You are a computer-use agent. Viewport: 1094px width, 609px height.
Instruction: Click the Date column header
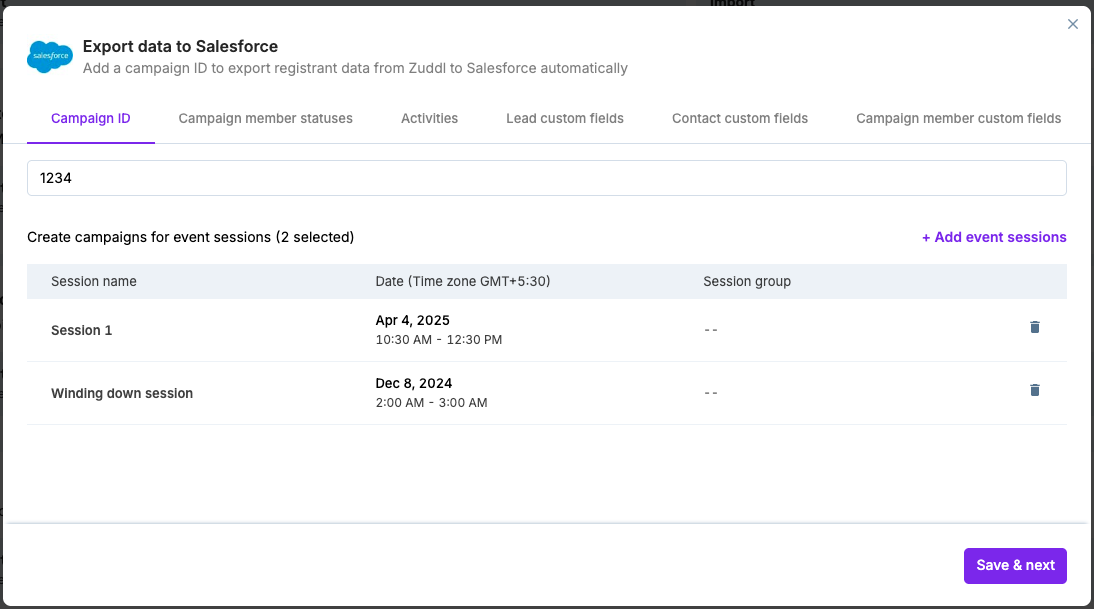462,281
